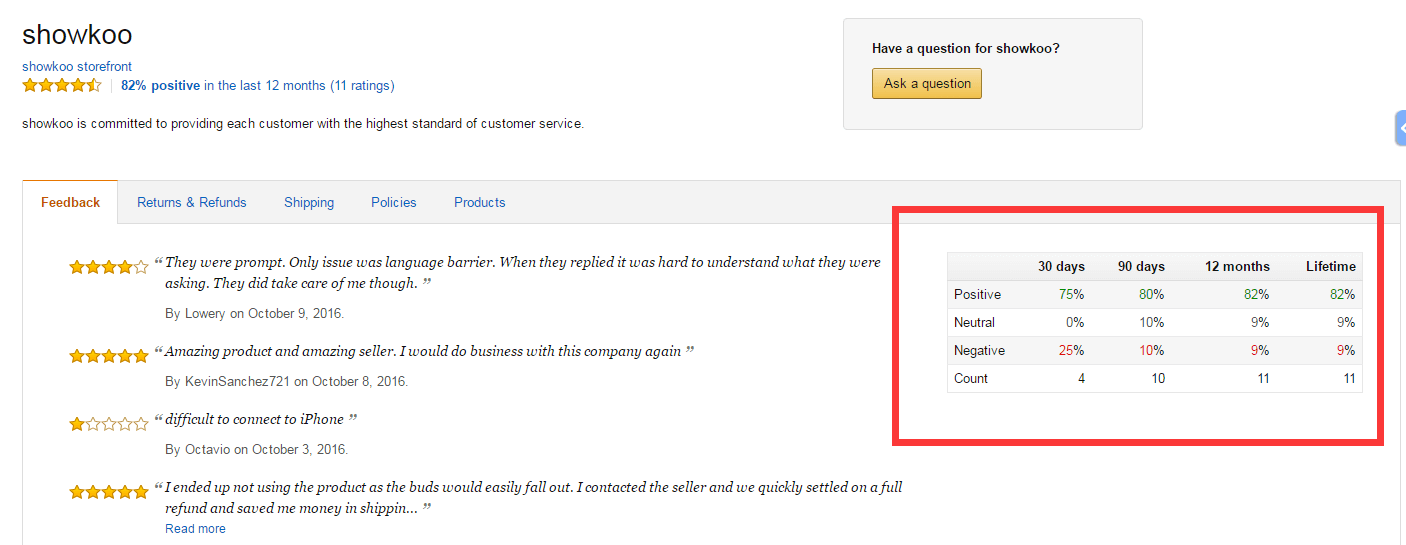The image size is (1406, 545).
Task: Open the Products tab
Action: pos(479,202)
